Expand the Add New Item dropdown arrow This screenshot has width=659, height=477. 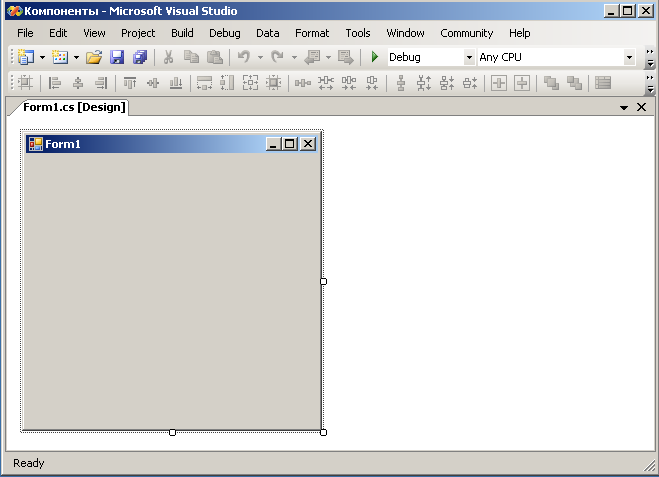76,57
